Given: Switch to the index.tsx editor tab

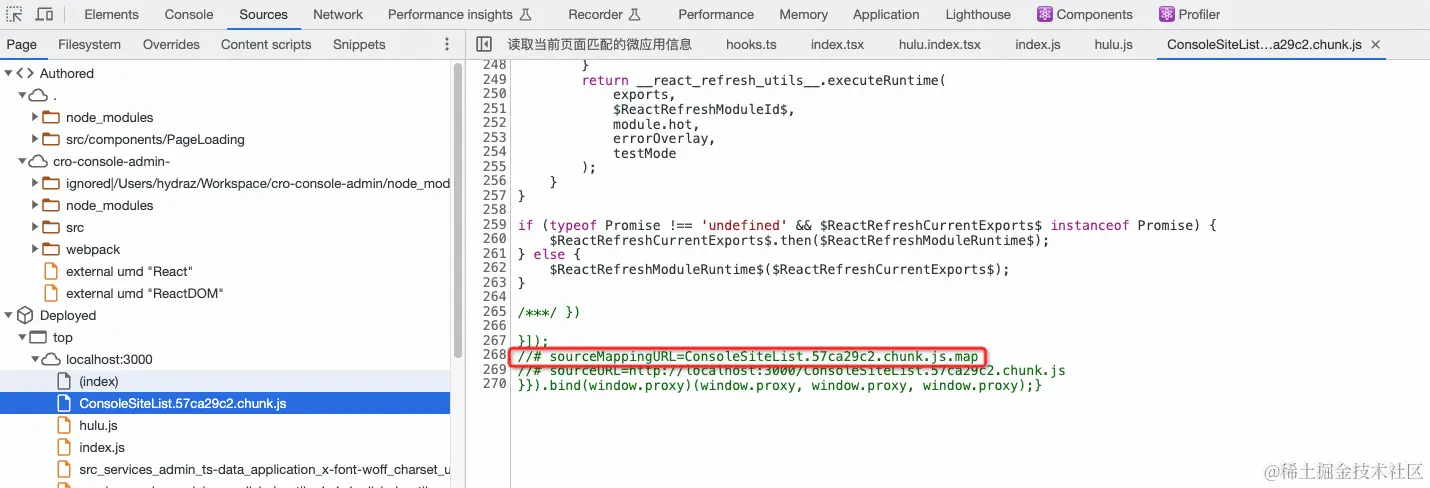Looking at the screenshot, I should click(837, 44).
